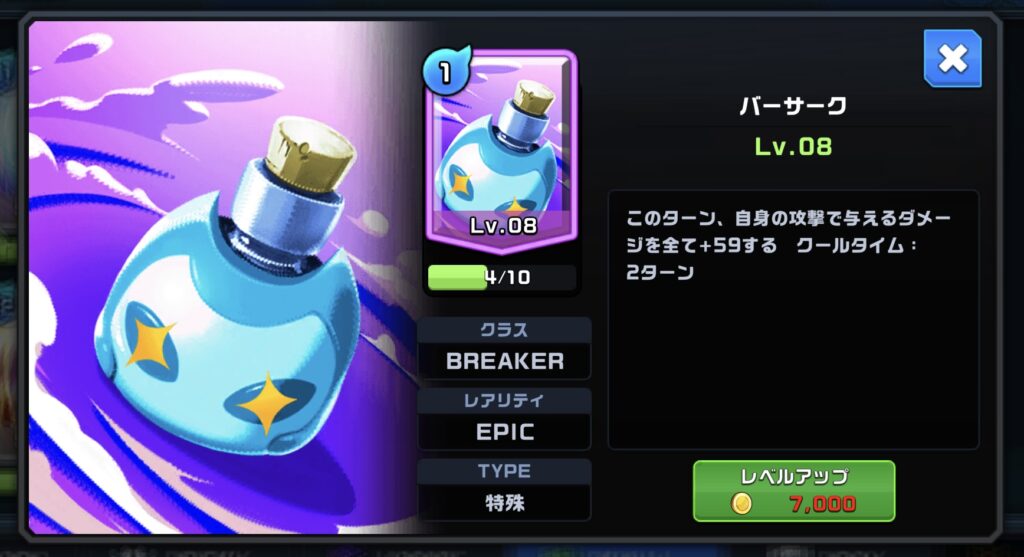Click the blue cost 1 badge
This screenshot has width=1024, height=557.
pos(446,71)
